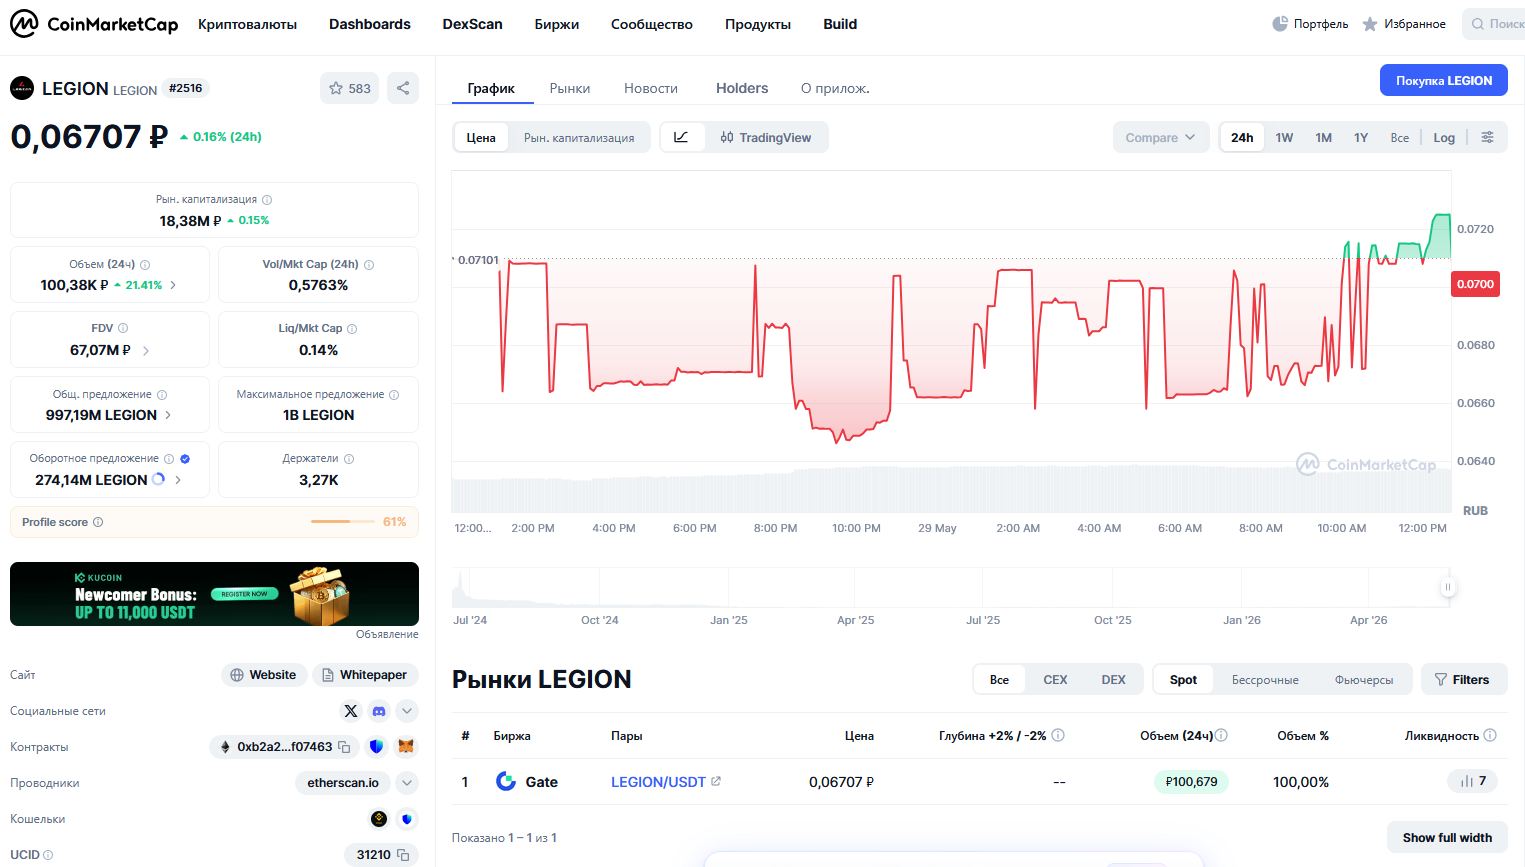Copy the UCID 31210 value
The image size is (1525, 867).
click(x=403, y=855)
